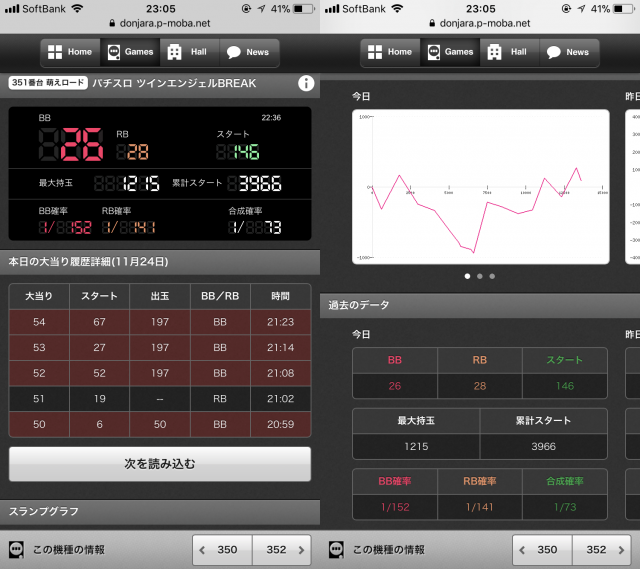Viewport: 640px width, 569px height.
Task: Tap この機種の情報 icon in right bottom bar
Action: point(337,550)
